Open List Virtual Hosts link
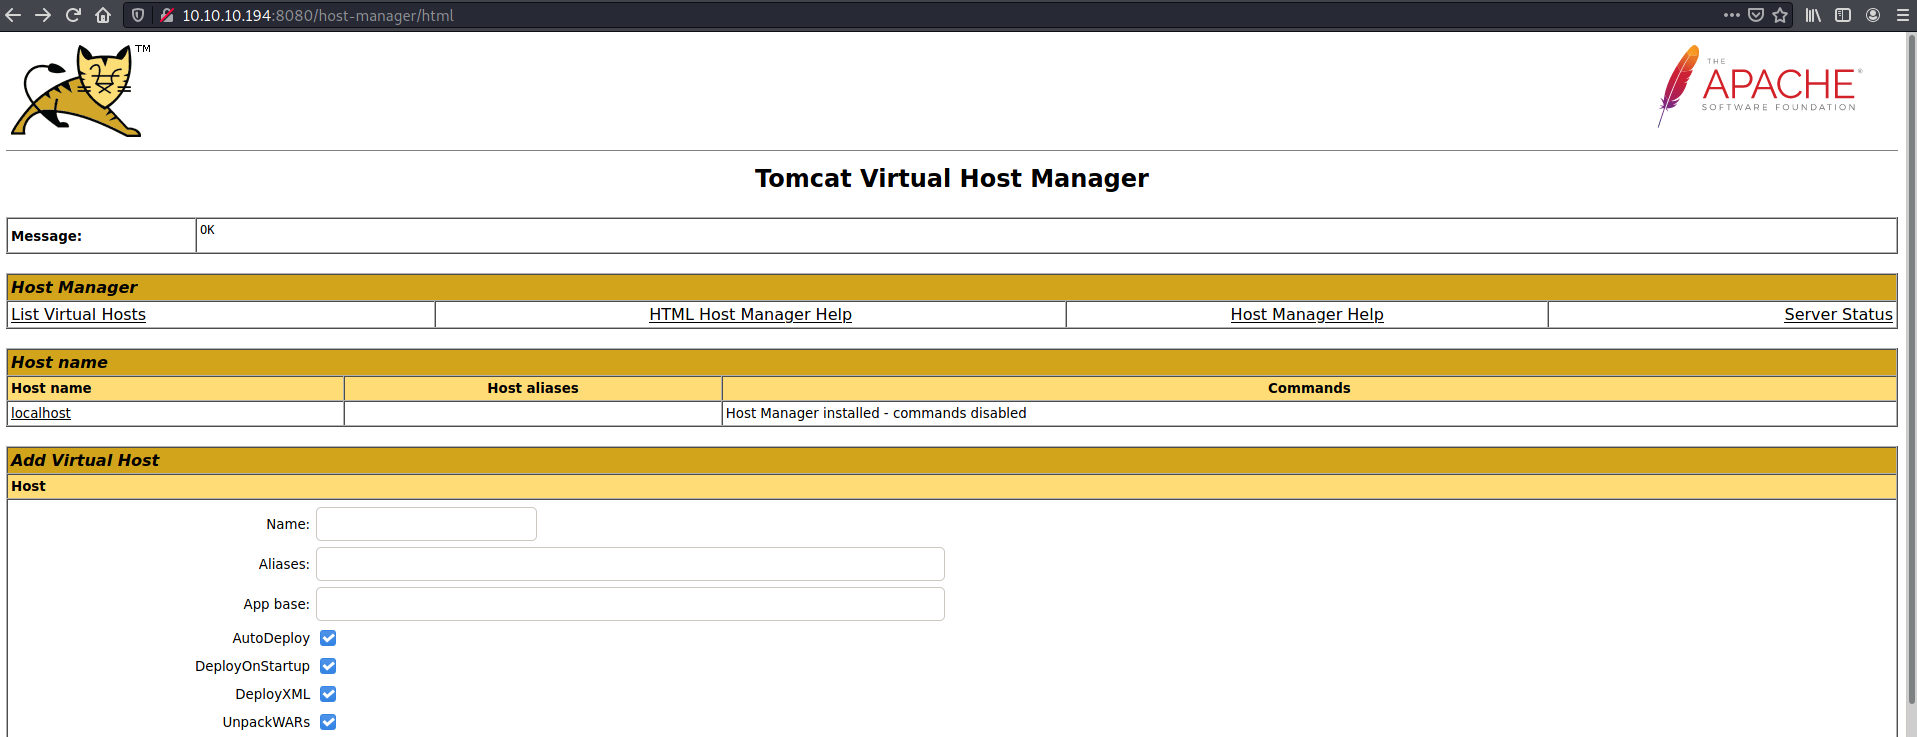 pyautogui.click(x=78, y=314)
